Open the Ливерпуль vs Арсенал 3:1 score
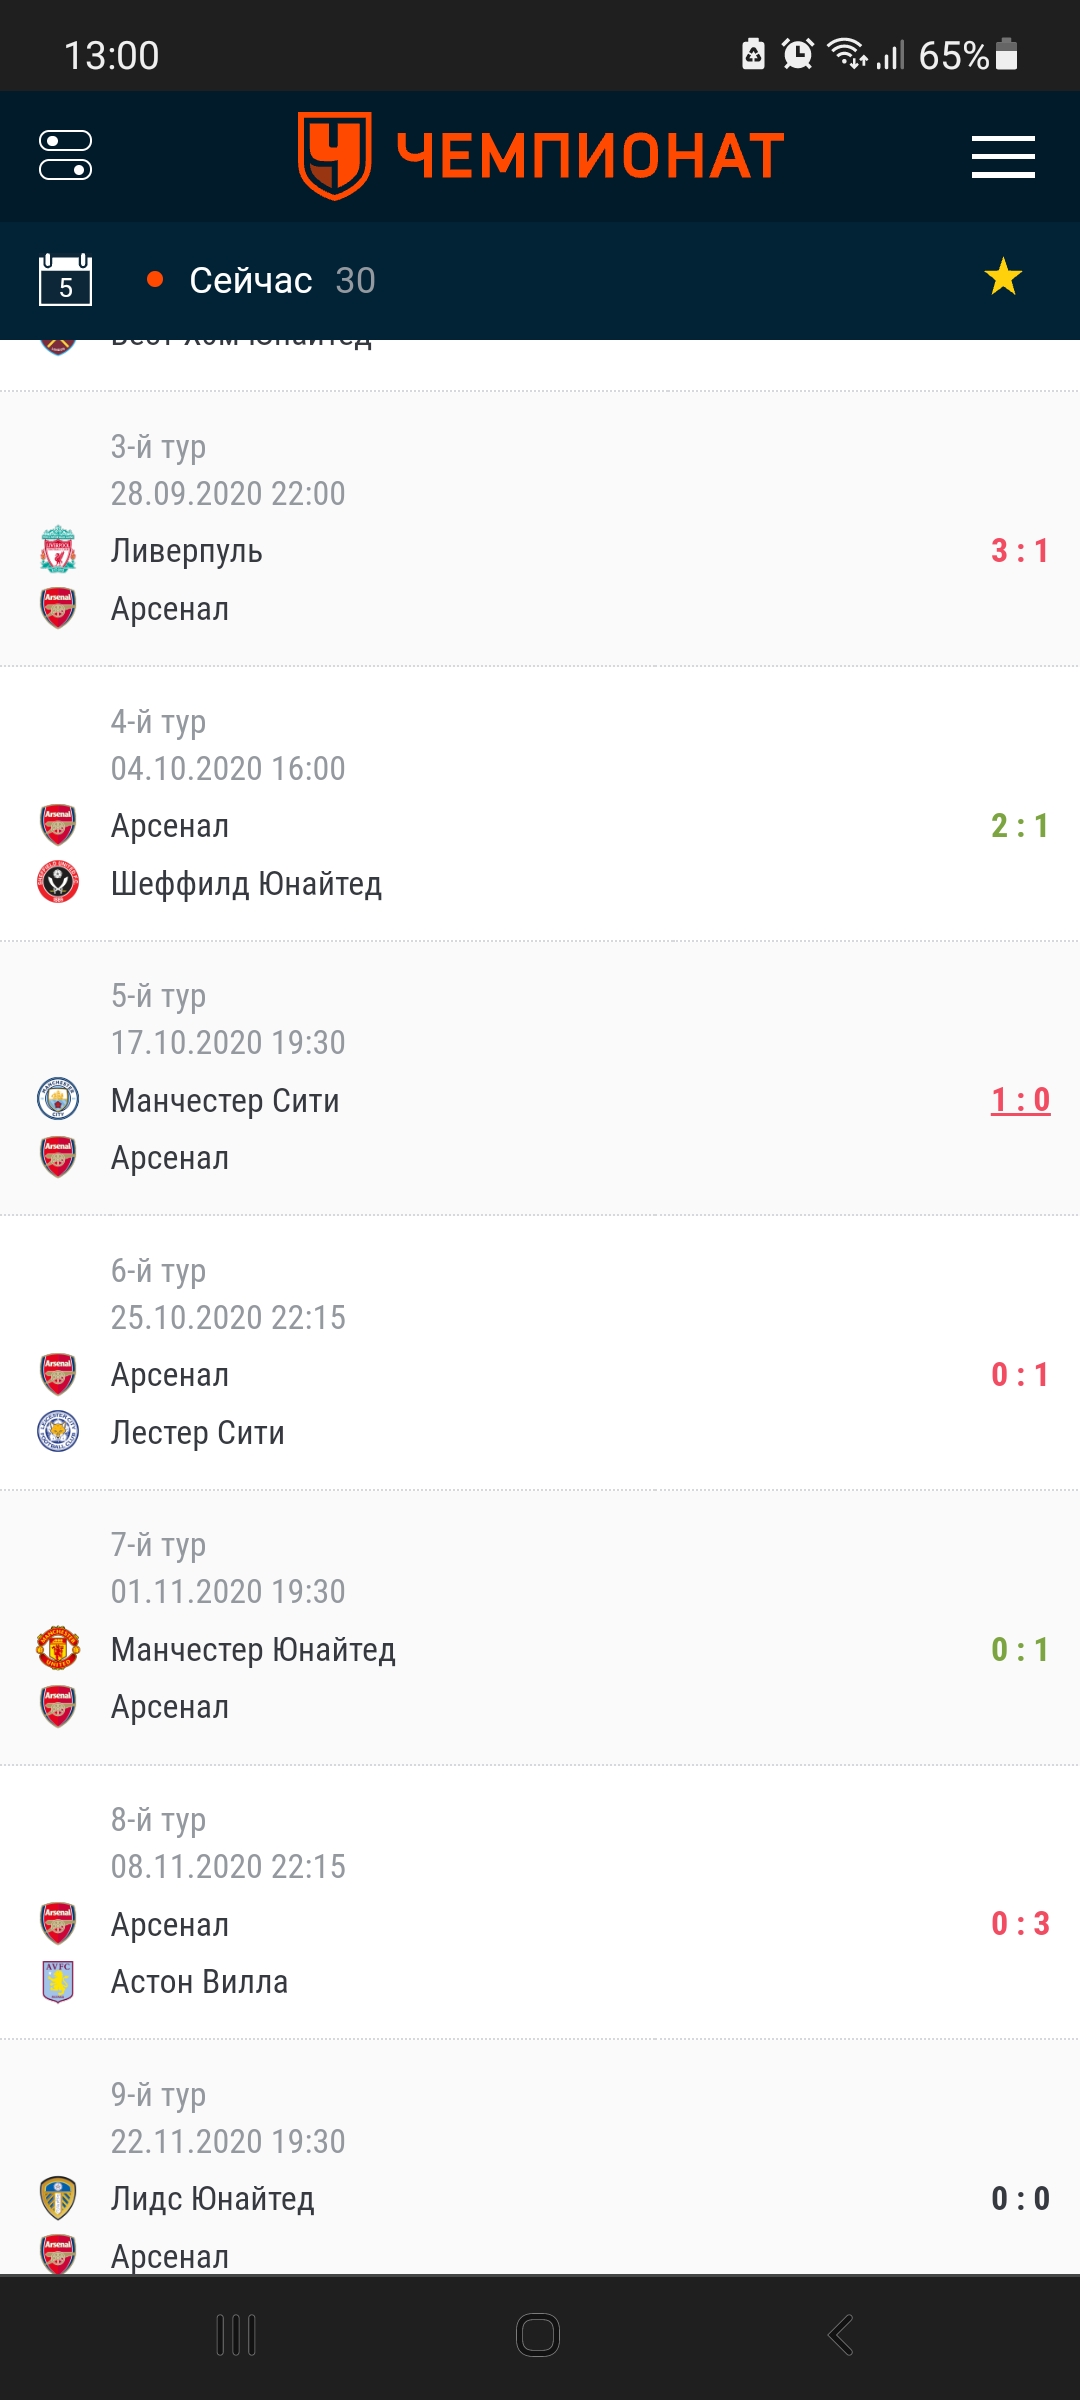1080x2400 pixels. tap(1020, 551)
